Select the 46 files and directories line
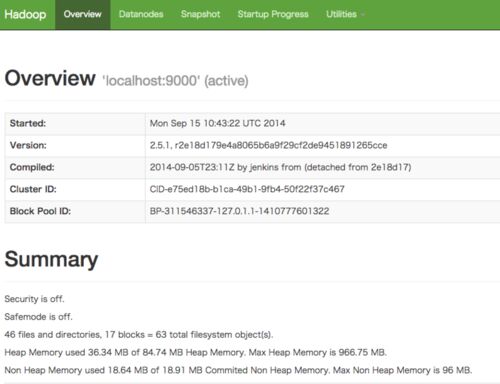 139,335
